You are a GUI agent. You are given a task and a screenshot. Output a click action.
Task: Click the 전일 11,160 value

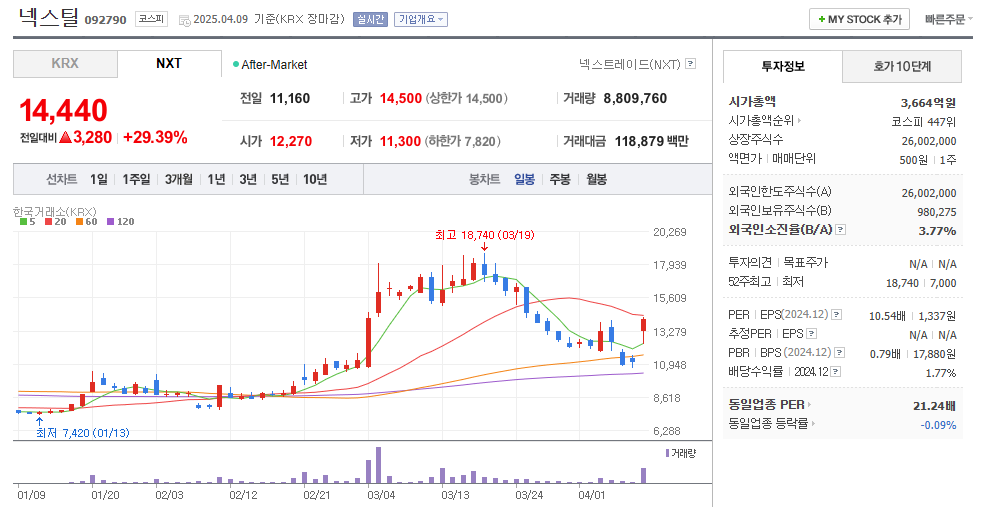click(290, 98)
